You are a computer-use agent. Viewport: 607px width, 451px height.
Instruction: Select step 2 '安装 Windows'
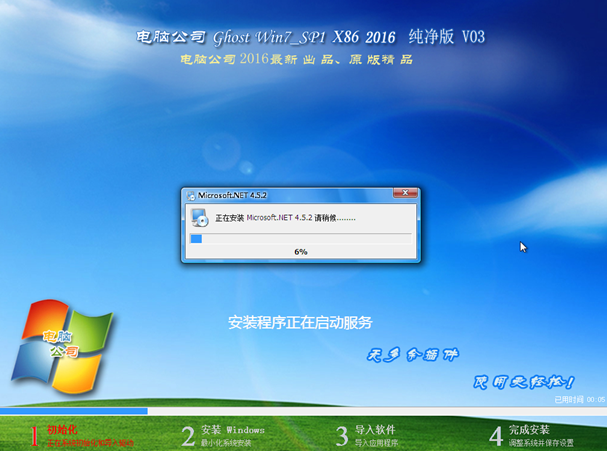pyautogui.click(x=233, y=430)
